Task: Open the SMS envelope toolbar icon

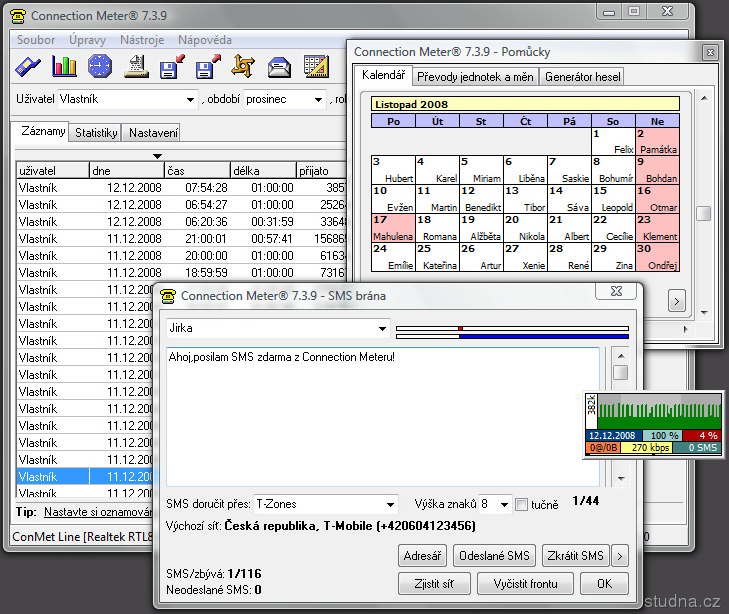Action: click(x=279, y=67)
